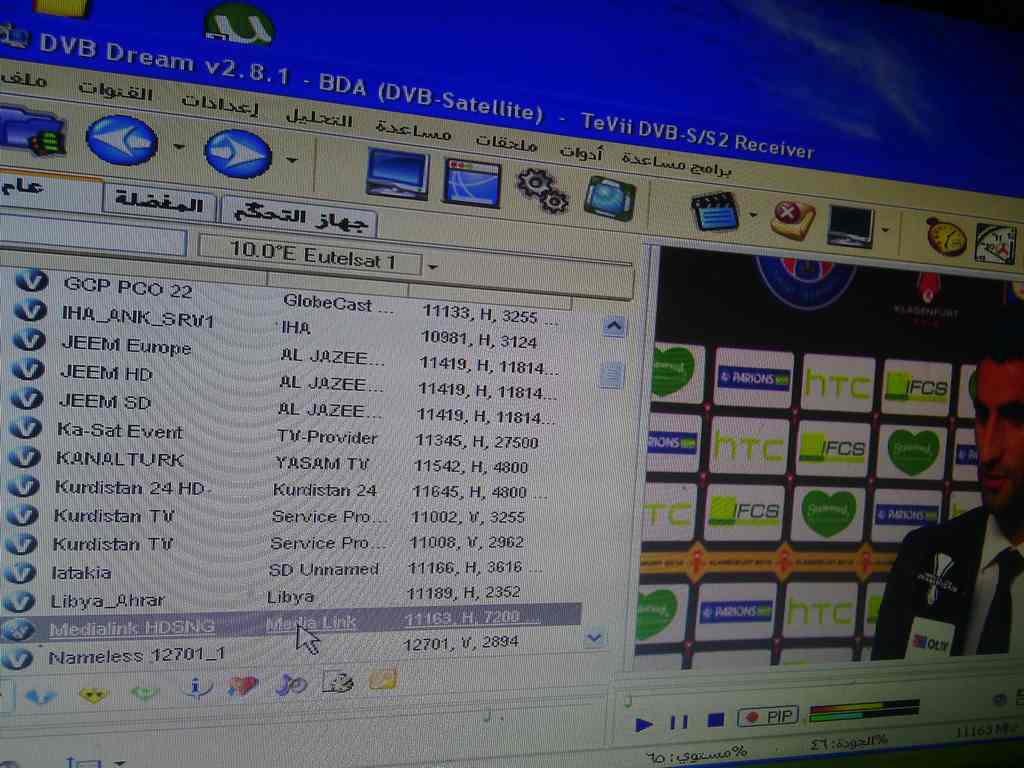Click the channel list scrollbar thumb
The width and height of the screenshot is (1024, 768).
tap(612, 375)
